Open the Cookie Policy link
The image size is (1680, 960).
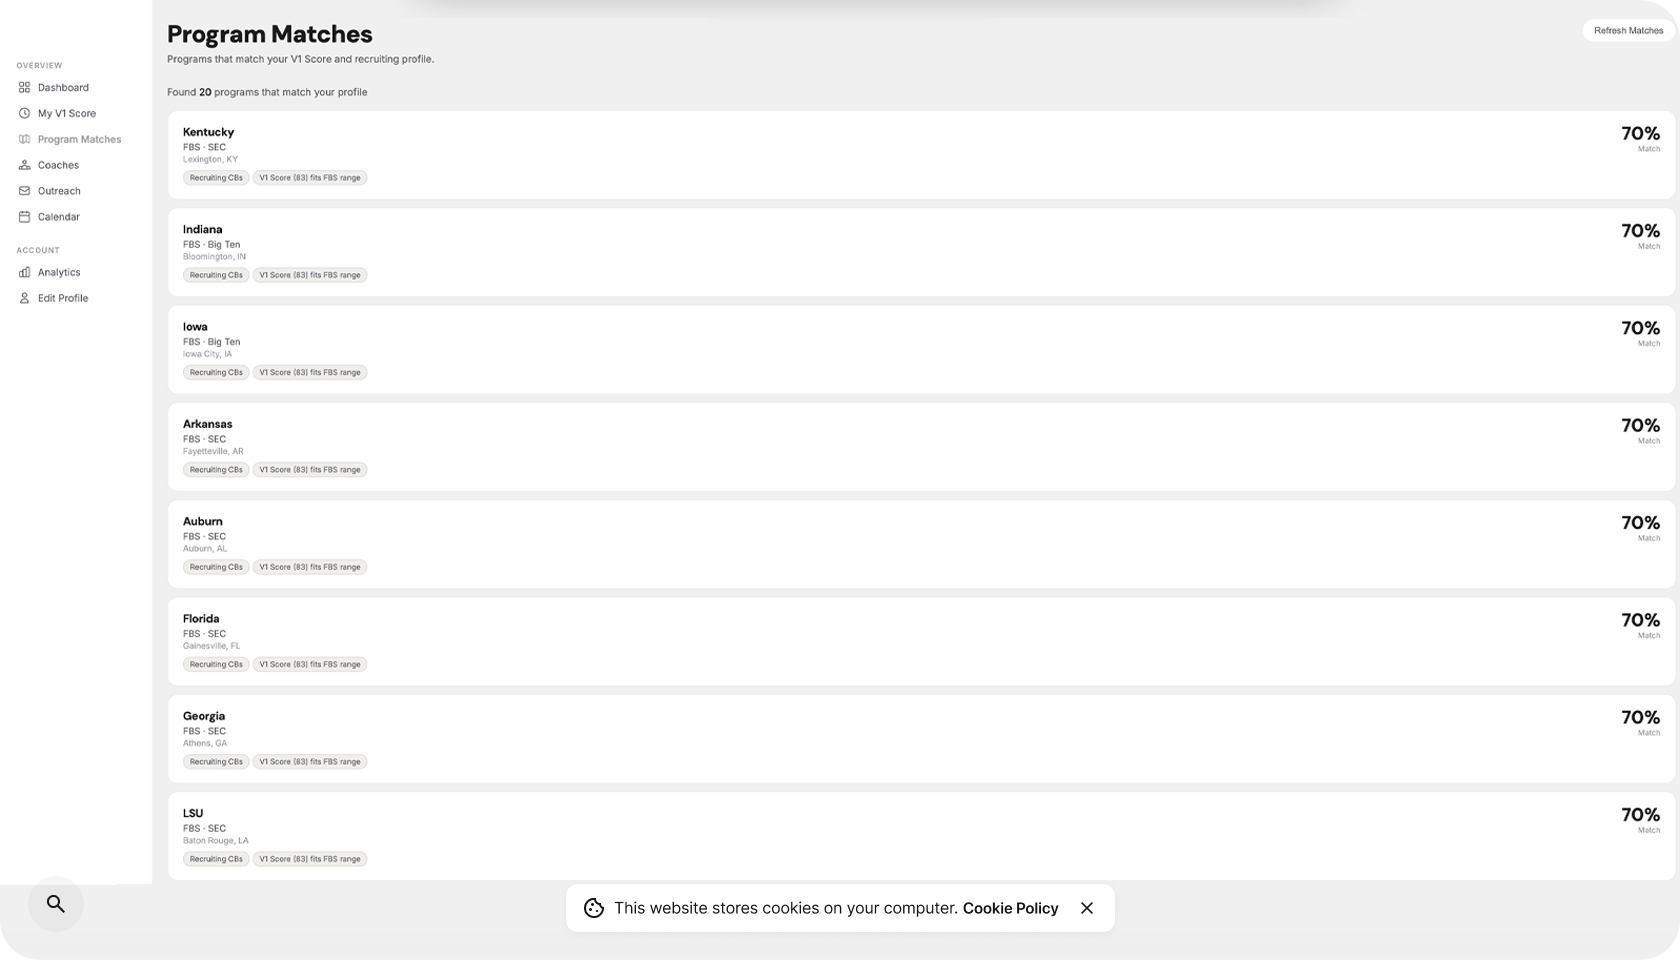tap(1010, 908)
